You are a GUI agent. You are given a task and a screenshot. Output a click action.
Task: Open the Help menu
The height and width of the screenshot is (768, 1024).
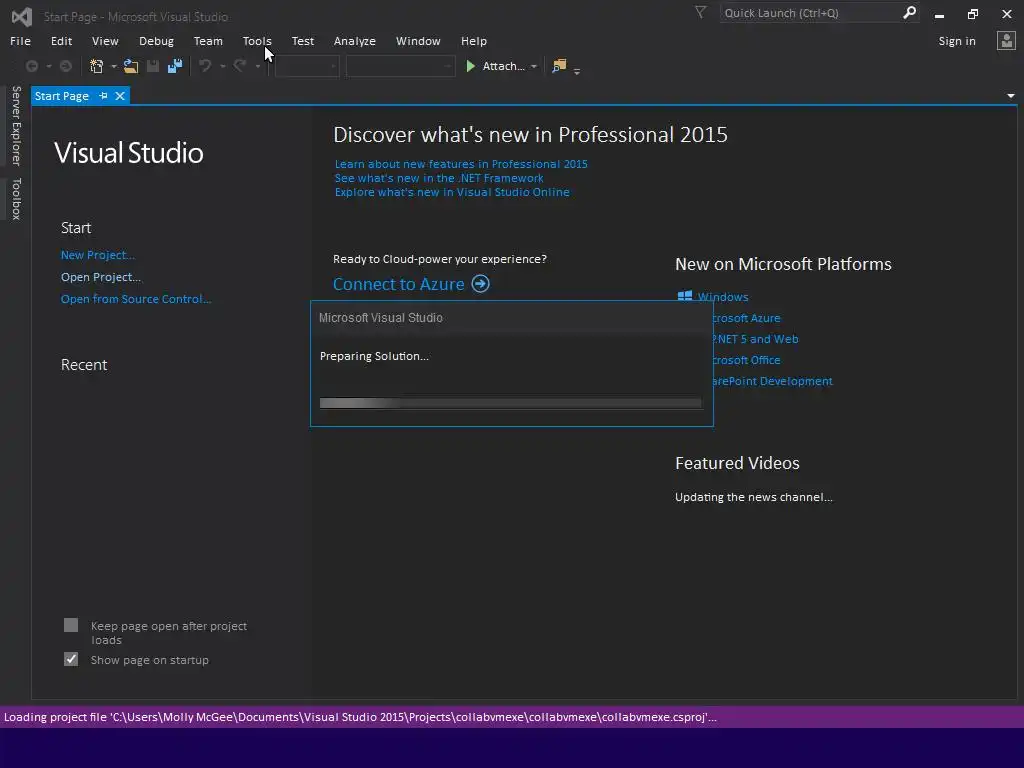pyautogui.click(x=473, y=40)
